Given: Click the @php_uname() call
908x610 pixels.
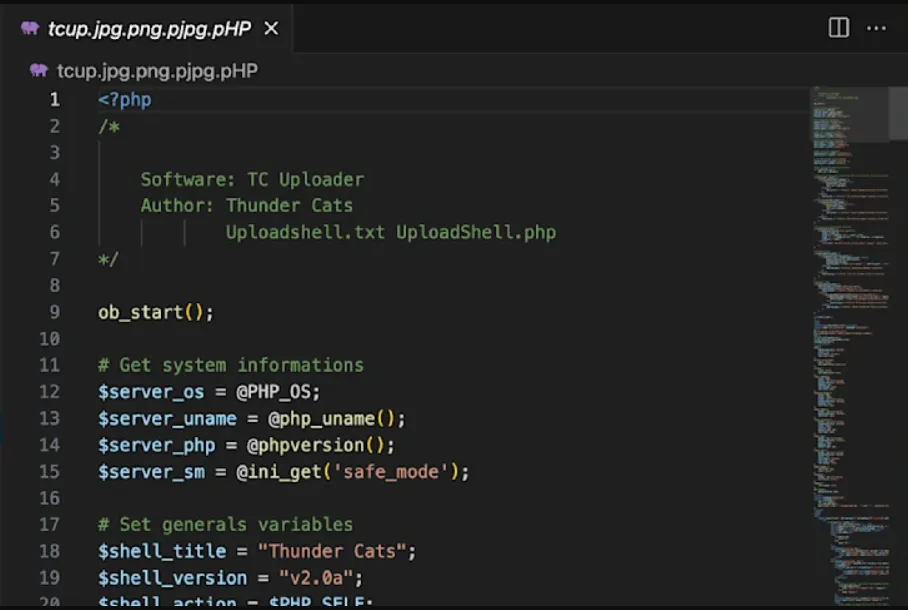Looking at the screenshot, I should click(332, 419).
